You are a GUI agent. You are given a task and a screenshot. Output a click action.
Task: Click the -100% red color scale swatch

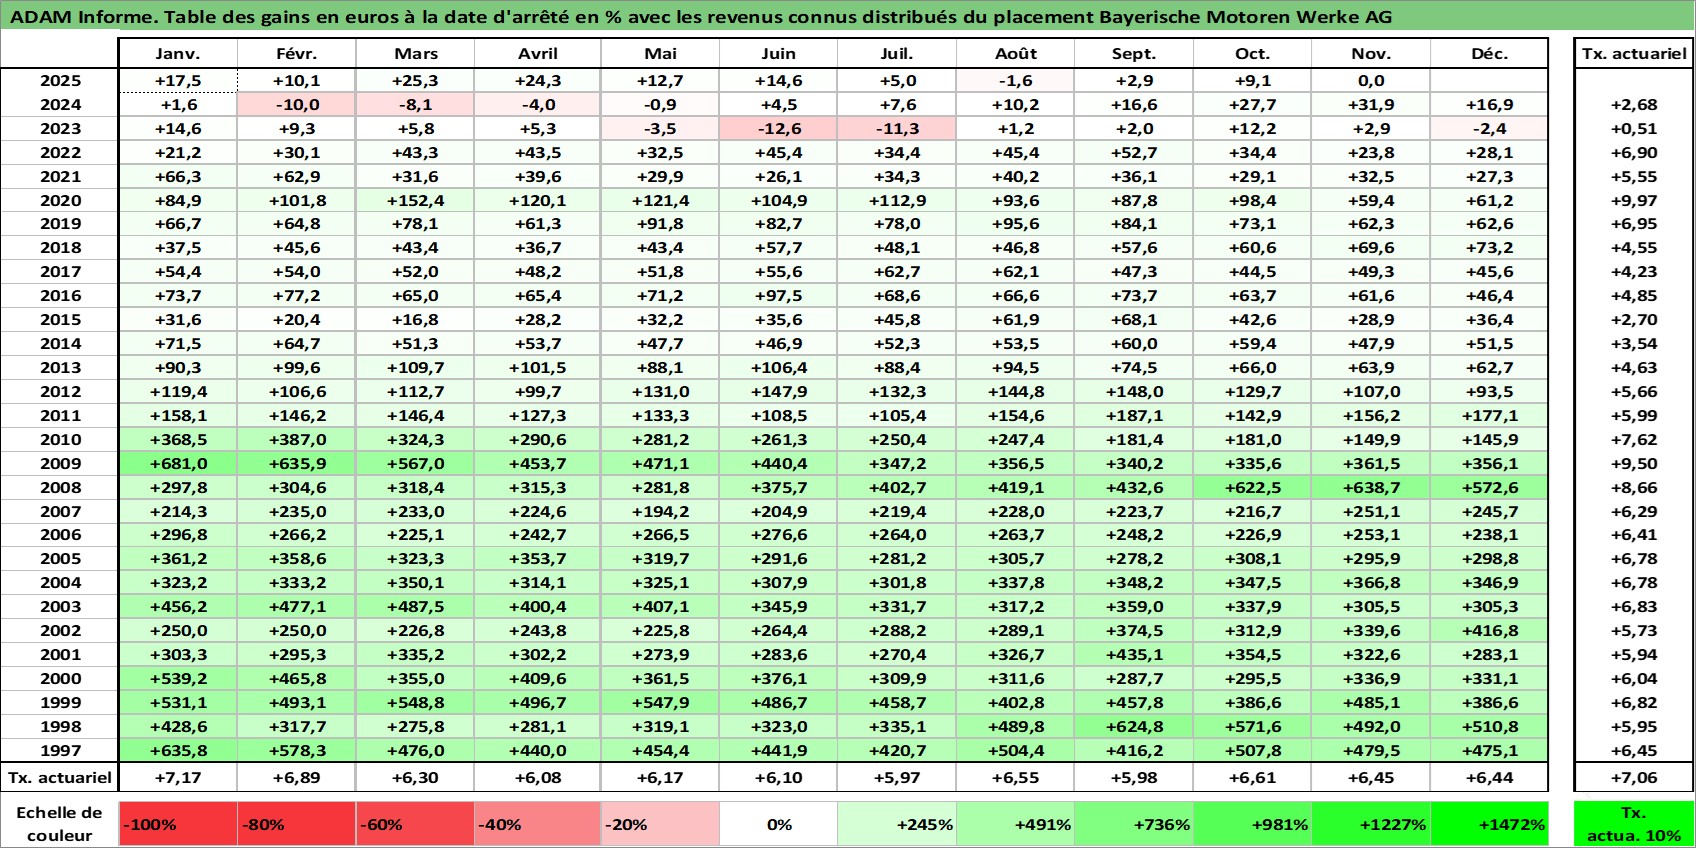tap(178, 824)
